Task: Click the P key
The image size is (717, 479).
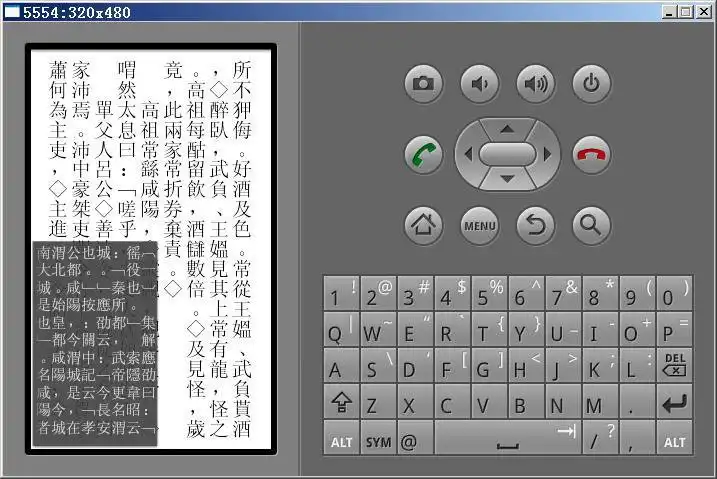Action: click(675, 330)
